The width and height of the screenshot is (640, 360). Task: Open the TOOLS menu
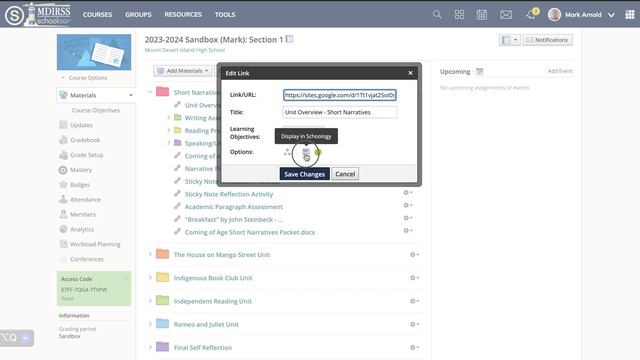pos(225,15)
